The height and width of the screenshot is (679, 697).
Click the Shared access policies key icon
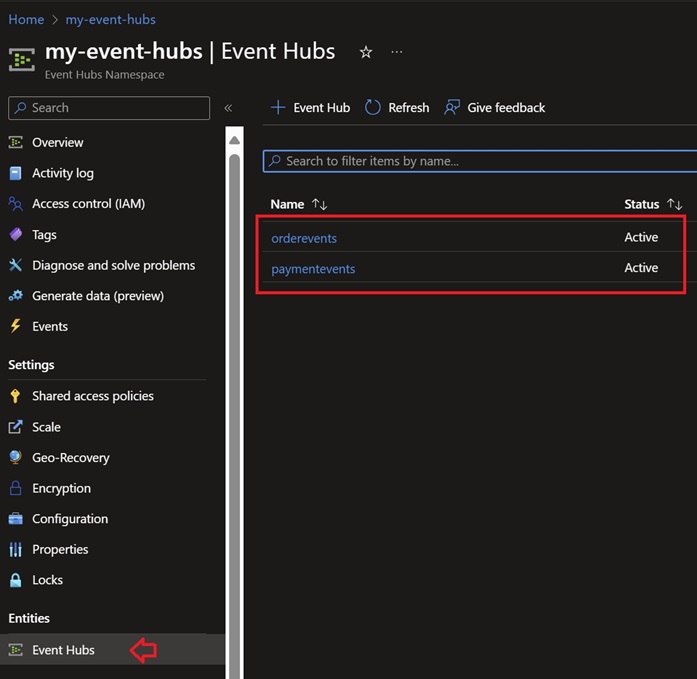16,396
